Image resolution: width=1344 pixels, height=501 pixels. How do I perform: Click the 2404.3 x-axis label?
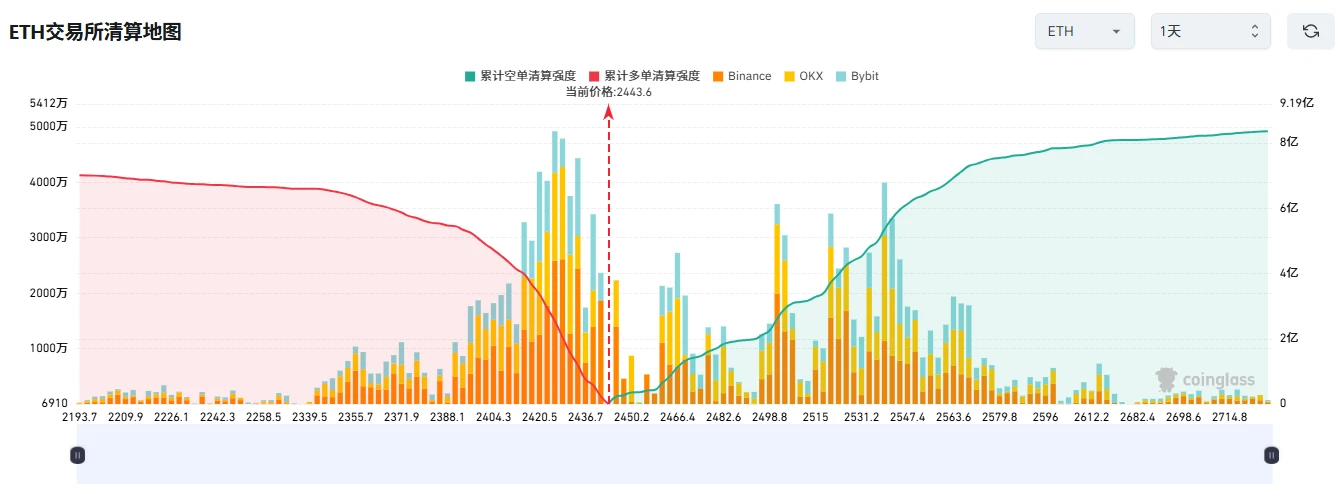point(494,417)
